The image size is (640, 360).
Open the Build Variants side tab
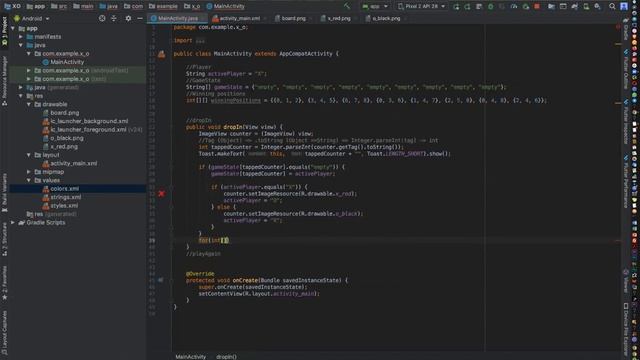click(x=4, y=192)
